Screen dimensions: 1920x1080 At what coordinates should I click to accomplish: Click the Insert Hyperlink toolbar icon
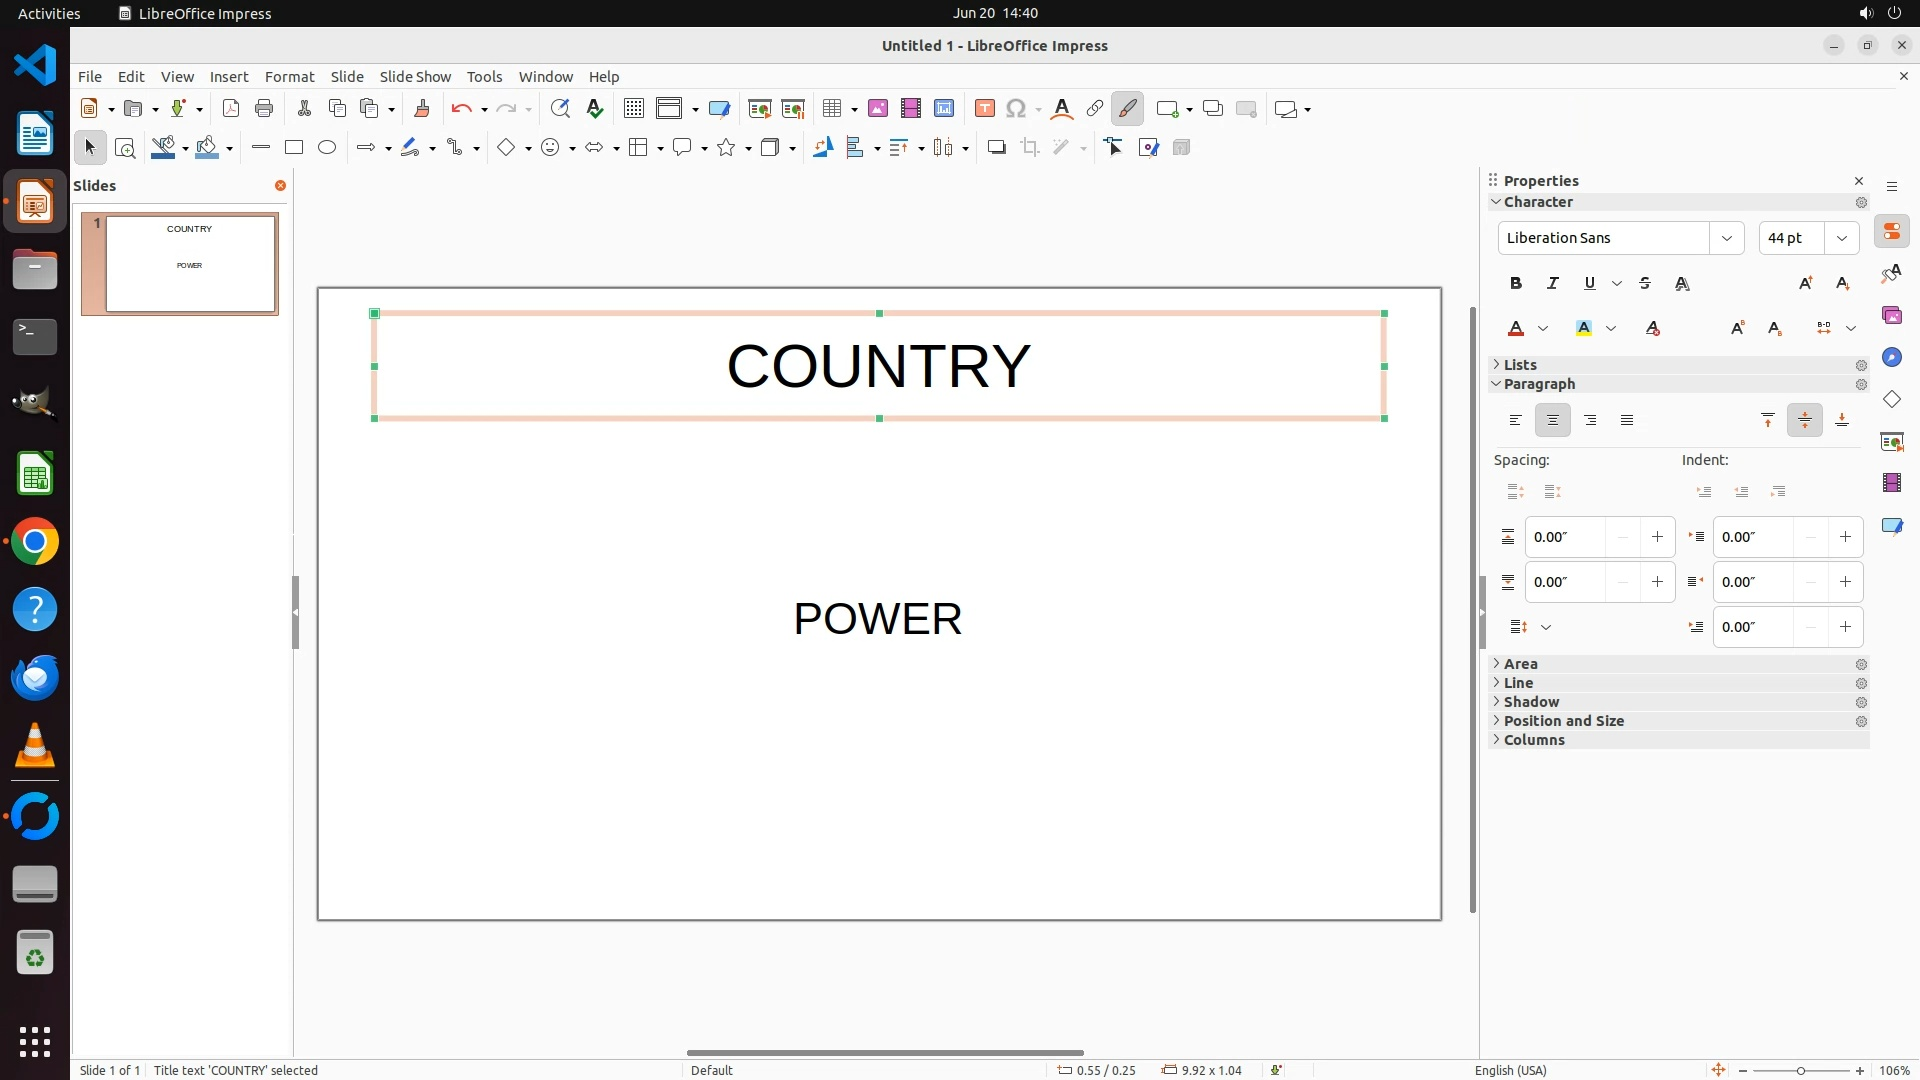pyautogui.click(x=1095, y=109)
